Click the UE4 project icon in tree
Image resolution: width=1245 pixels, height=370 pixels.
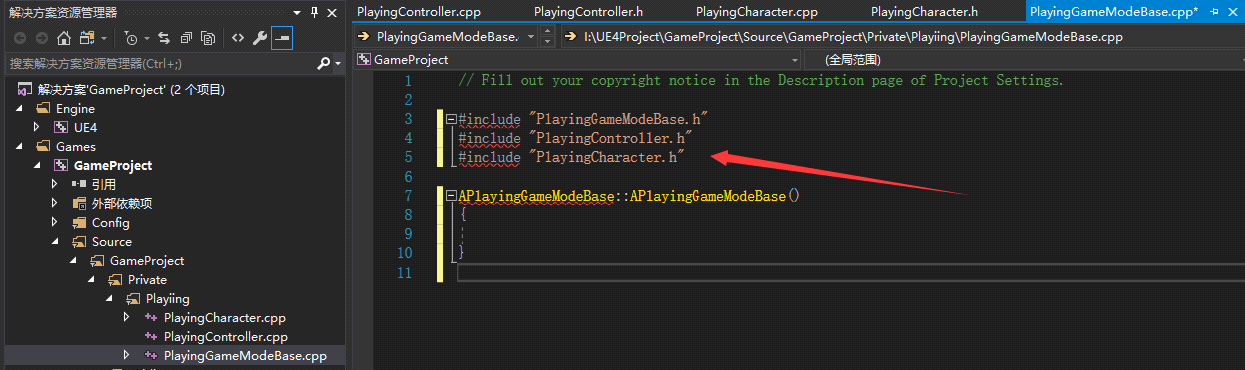pos(61,127)
